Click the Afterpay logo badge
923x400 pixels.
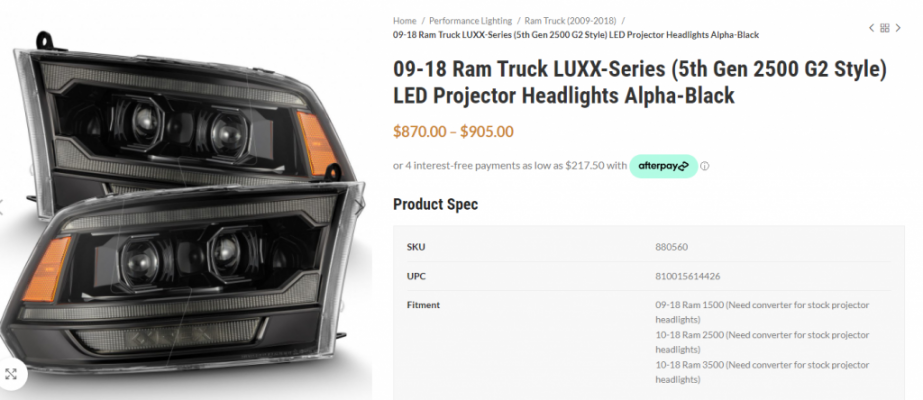pyautogui.click(x=663, y=166)
